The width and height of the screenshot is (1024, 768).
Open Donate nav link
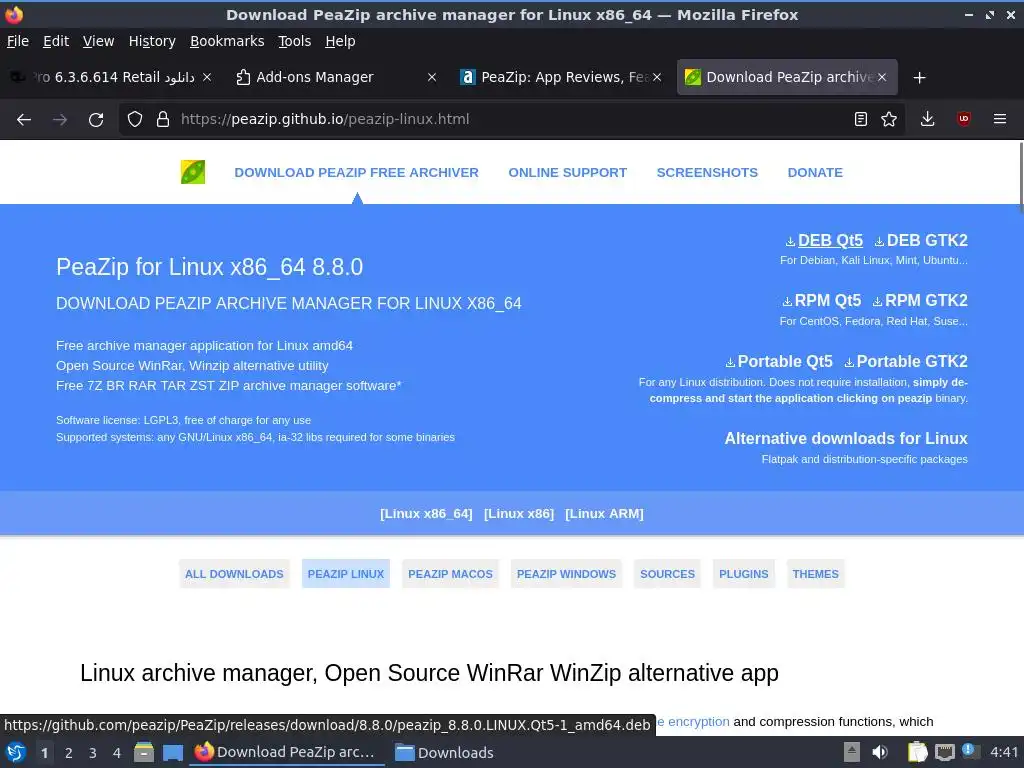[x=815, y=172]
